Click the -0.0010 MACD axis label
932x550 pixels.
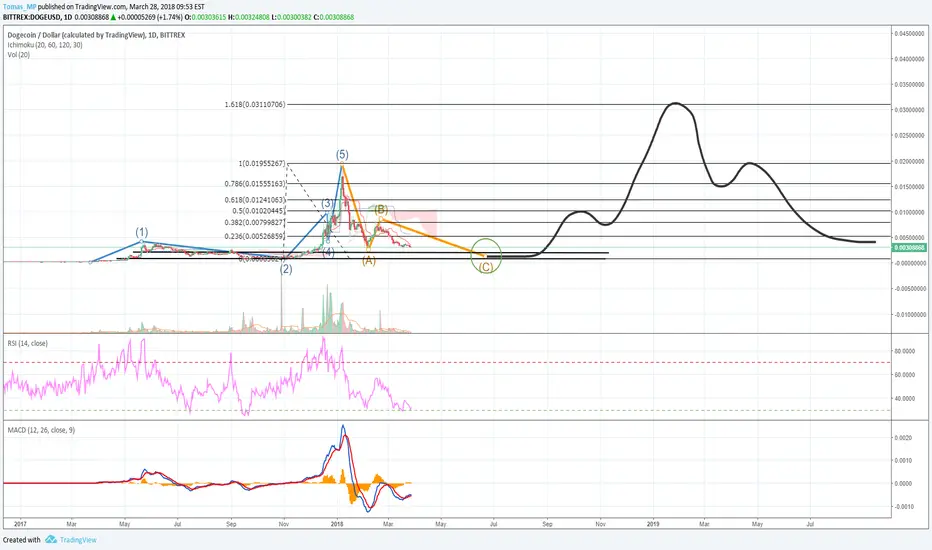[903, 507]
